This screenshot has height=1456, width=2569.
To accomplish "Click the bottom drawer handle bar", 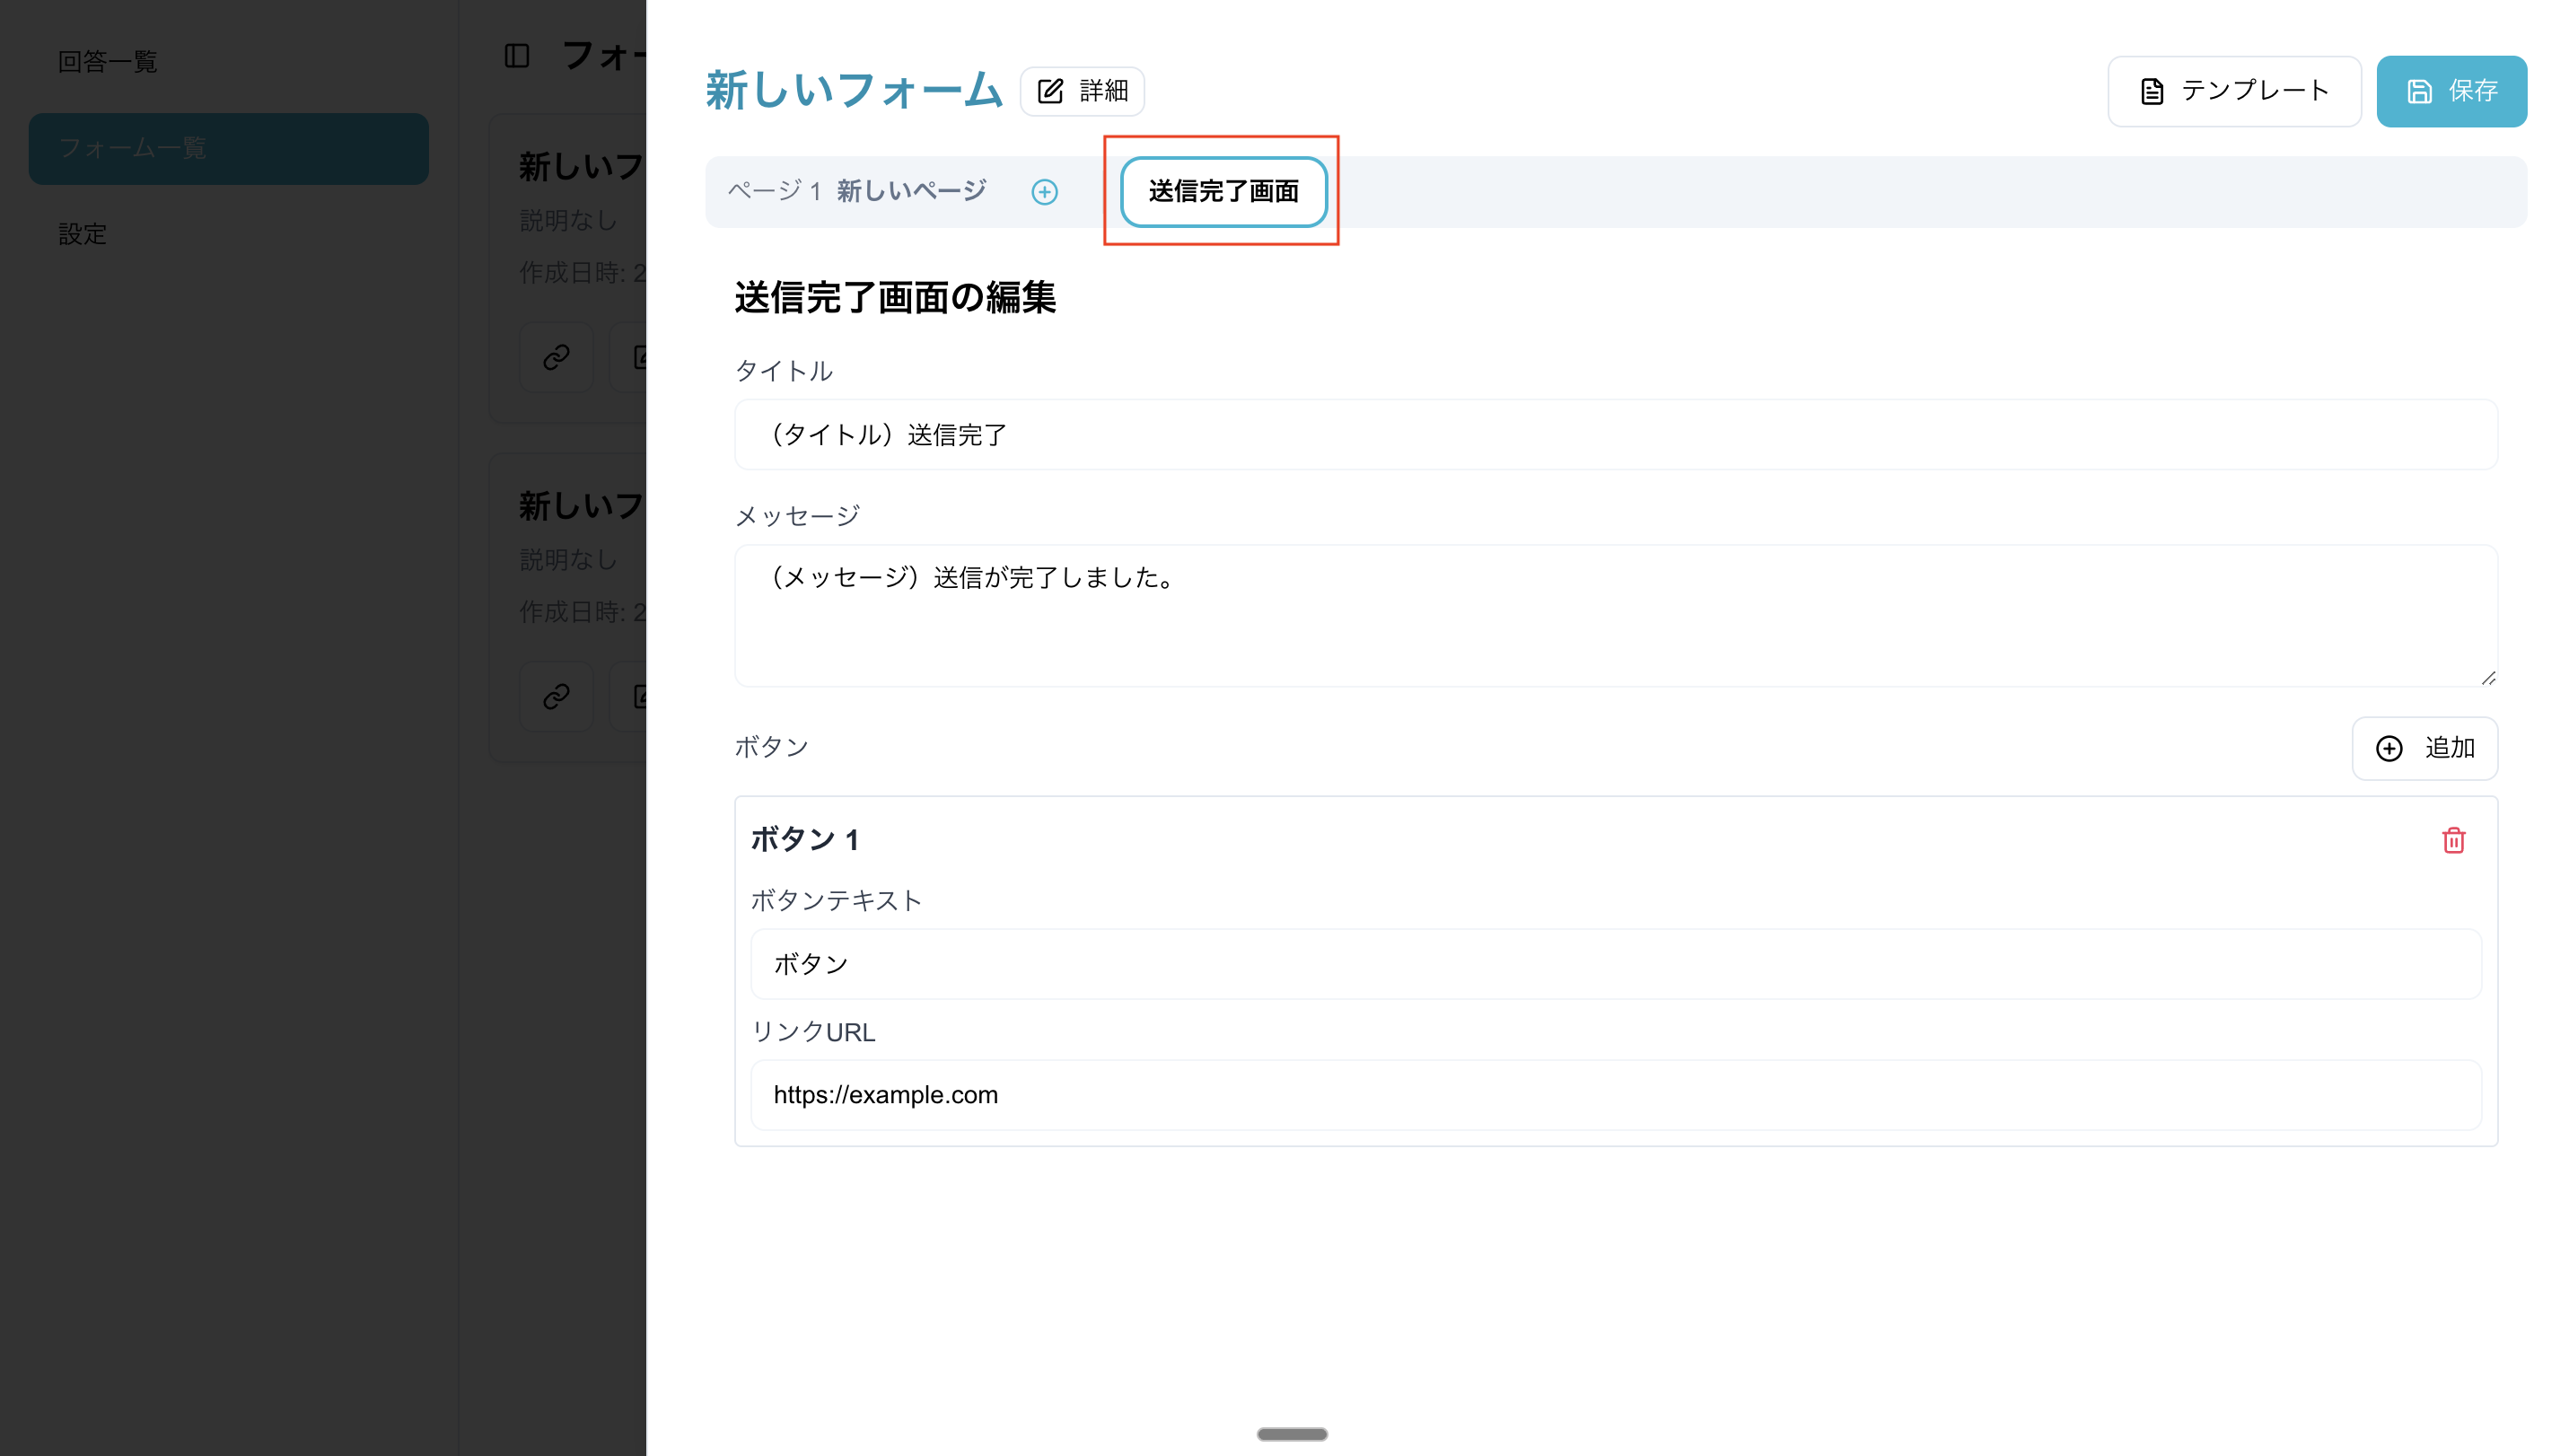I will (x=1291, y=1434).
